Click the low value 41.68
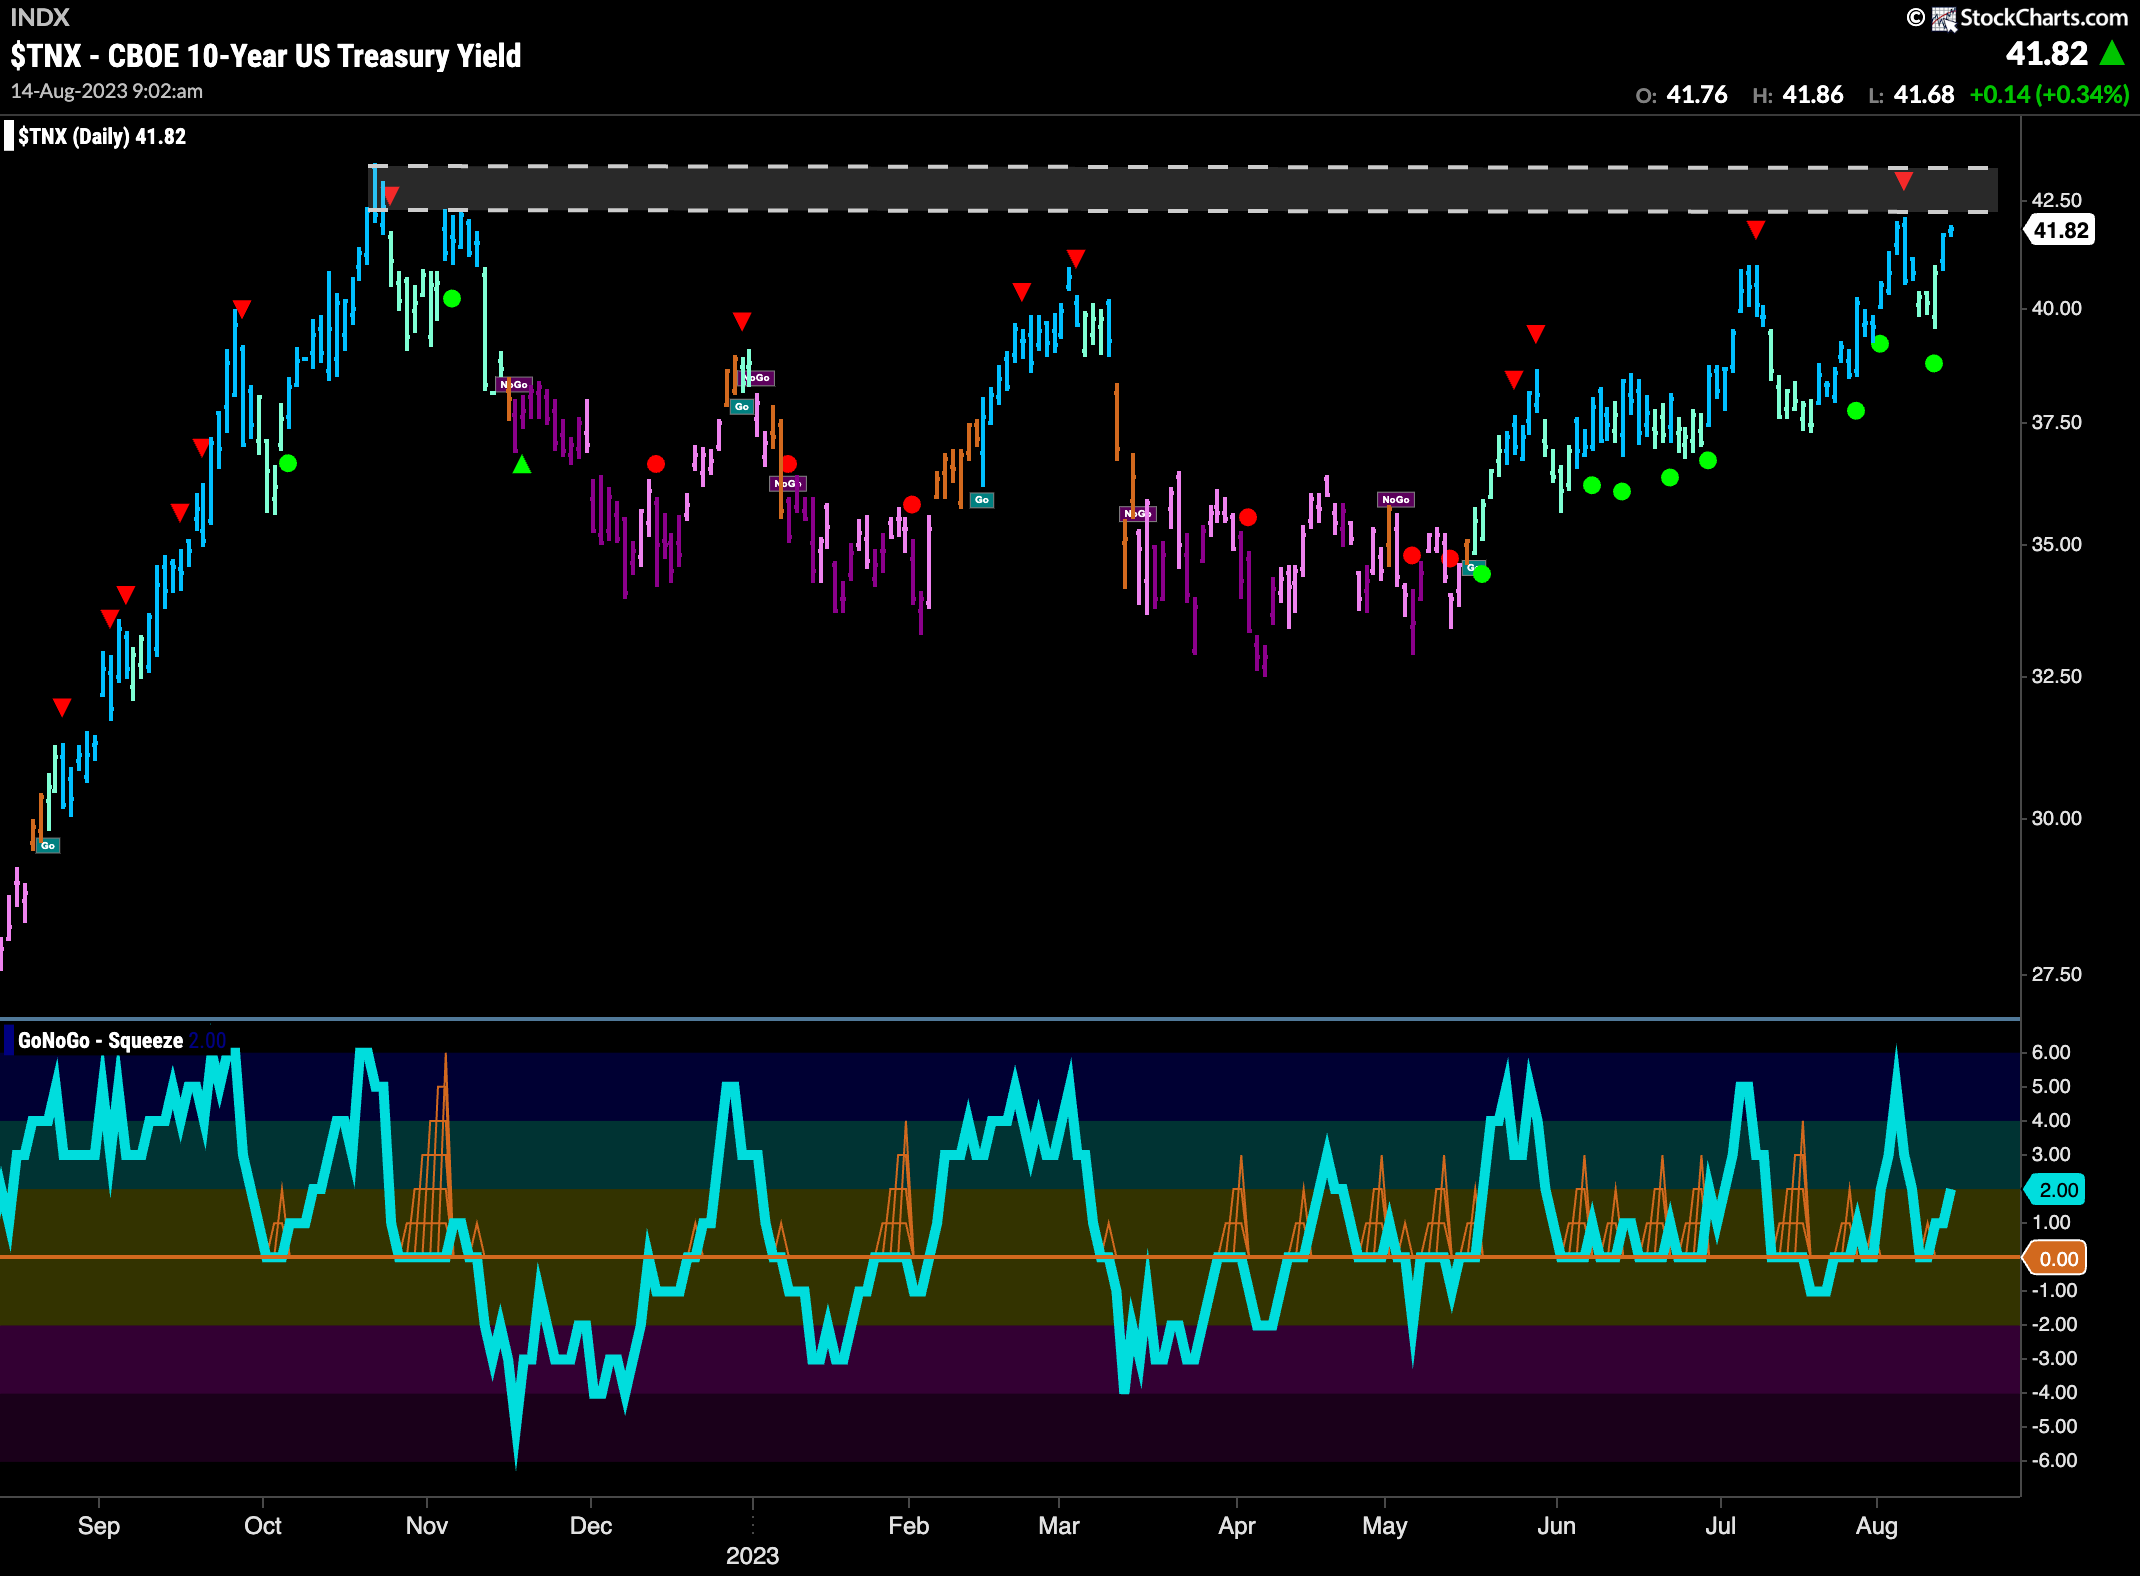The width and height of the screenshot is (2140, 1576). [x=1924, y=94]
